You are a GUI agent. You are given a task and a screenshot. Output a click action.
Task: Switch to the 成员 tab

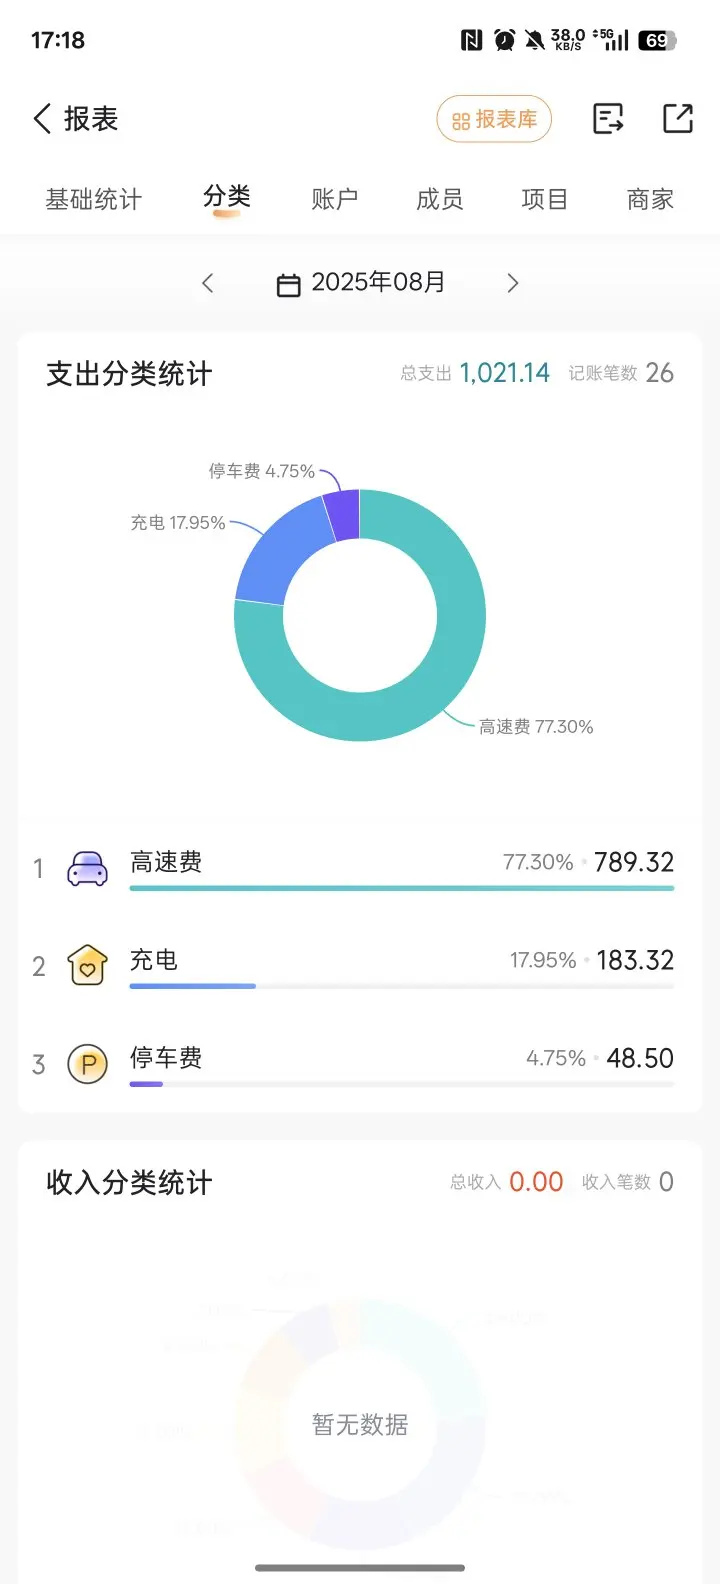pos(440,199)
